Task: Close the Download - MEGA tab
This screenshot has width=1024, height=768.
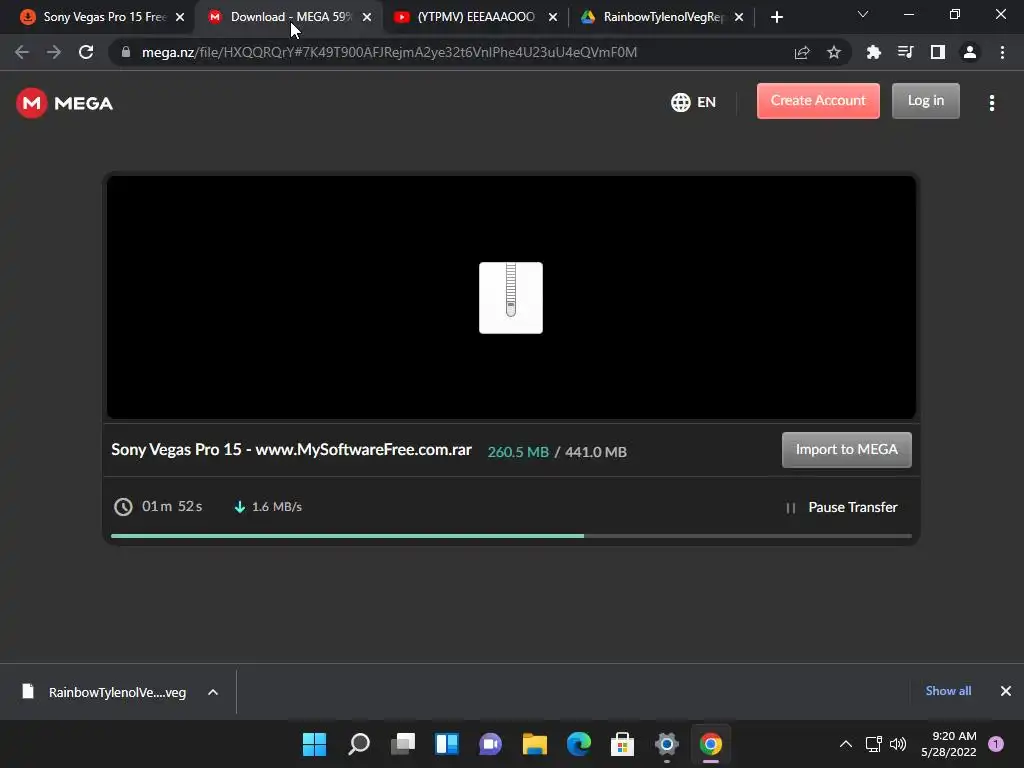Action: (367, 18)
